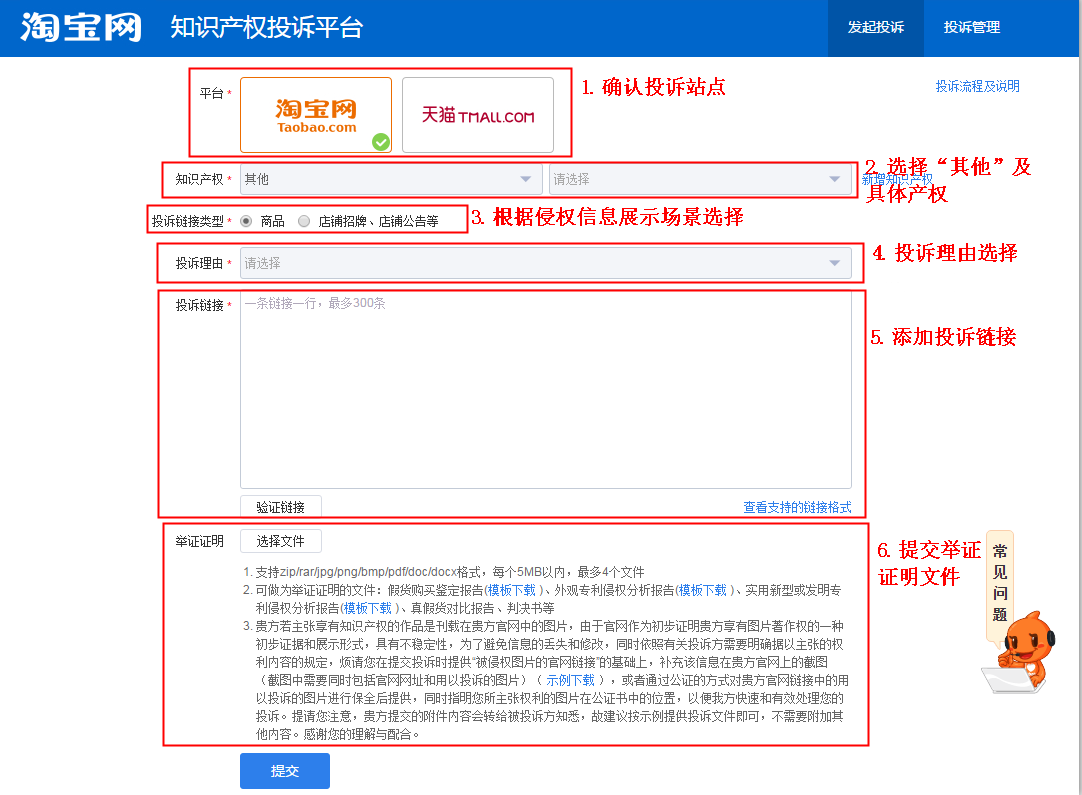Click the 验证链接 button
Image resolution: width=1082 pixels, height=795 pixels.
[280, 507]
